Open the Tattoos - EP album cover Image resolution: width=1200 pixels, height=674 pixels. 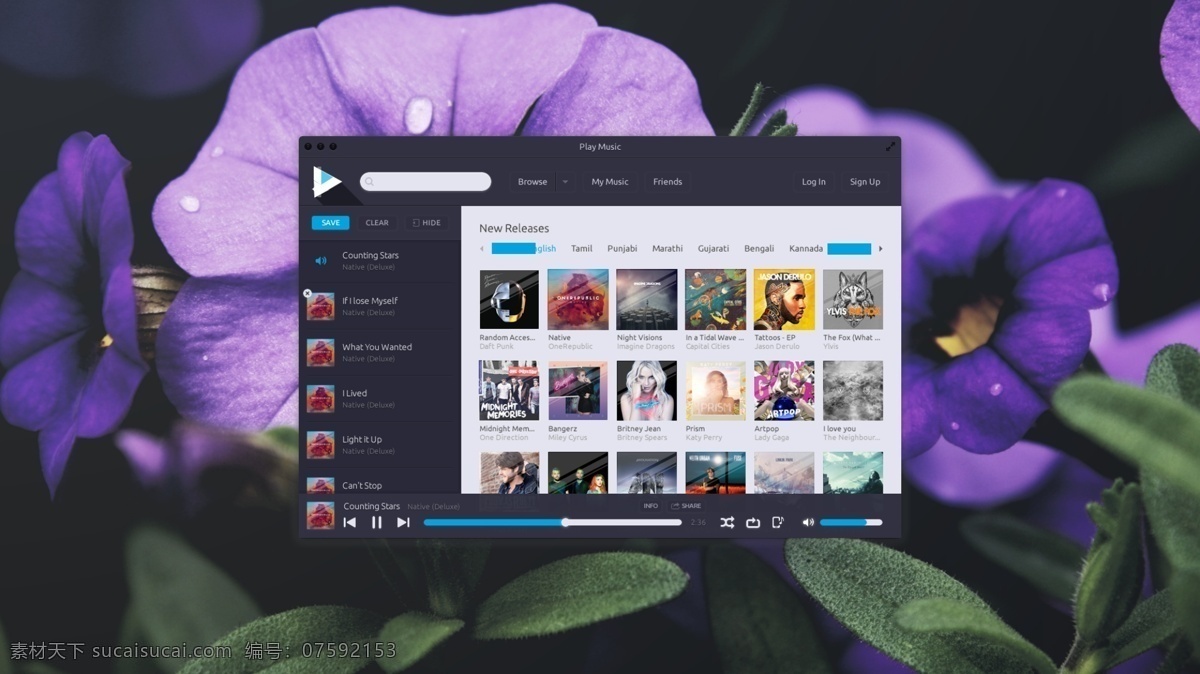[x=784, y=299]
